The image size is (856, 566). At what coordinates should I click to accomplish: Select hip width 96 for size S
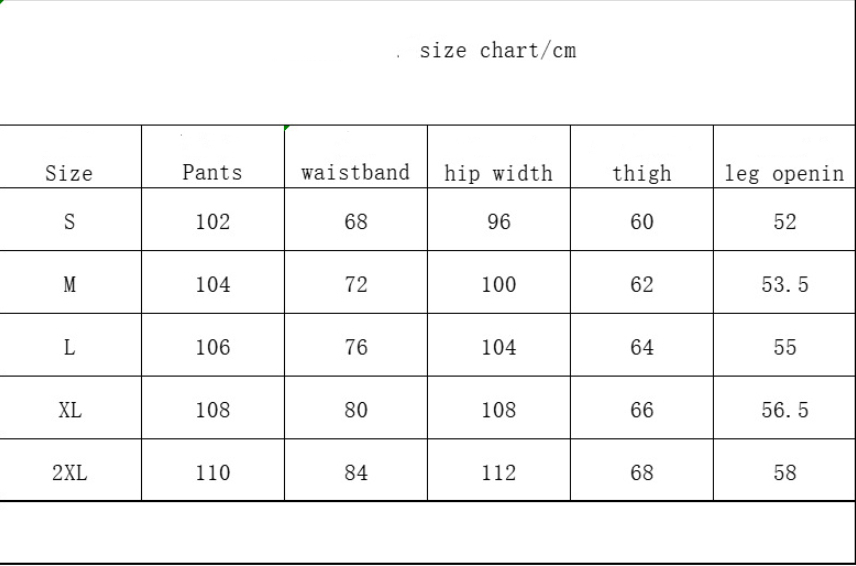pos(498,222)
